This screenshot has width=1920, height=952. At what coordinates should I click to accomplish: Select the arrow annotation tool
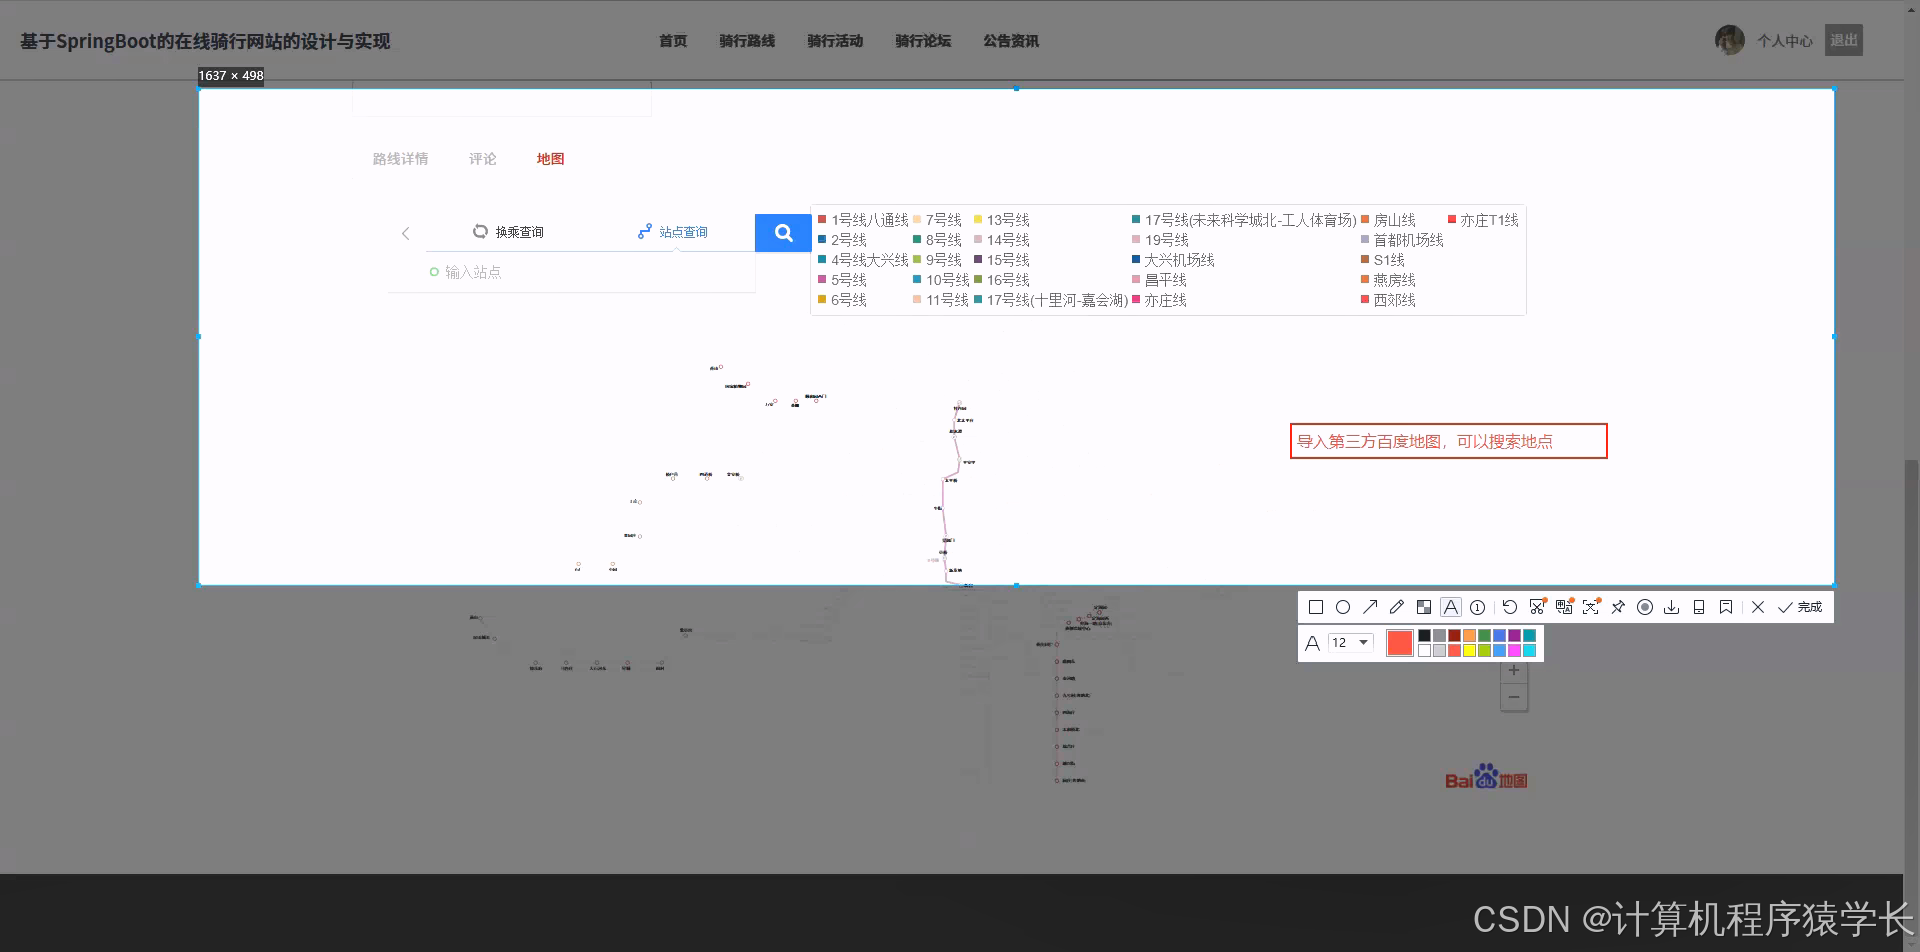[x=1370, y=607]
